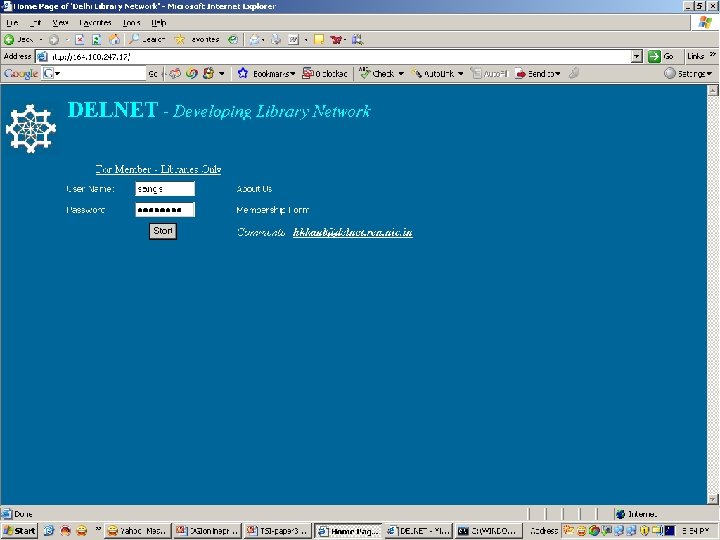Open the File menu

coord(12,22)
